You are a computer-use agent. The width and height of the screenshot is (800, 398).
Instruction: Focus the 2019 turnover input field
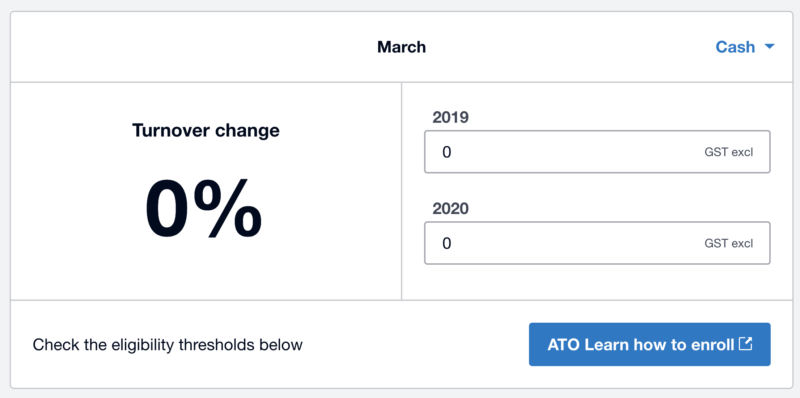(597, 152)
